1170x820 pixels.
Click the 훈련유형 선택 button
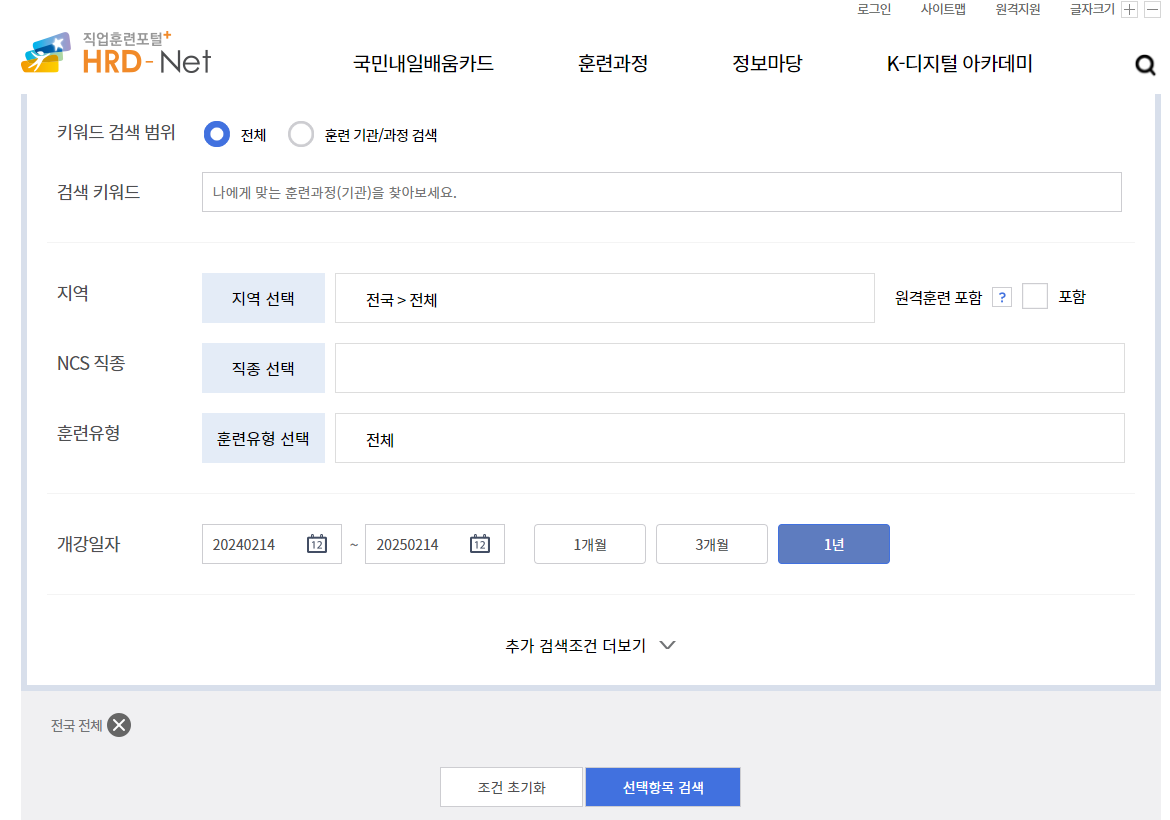263,438
